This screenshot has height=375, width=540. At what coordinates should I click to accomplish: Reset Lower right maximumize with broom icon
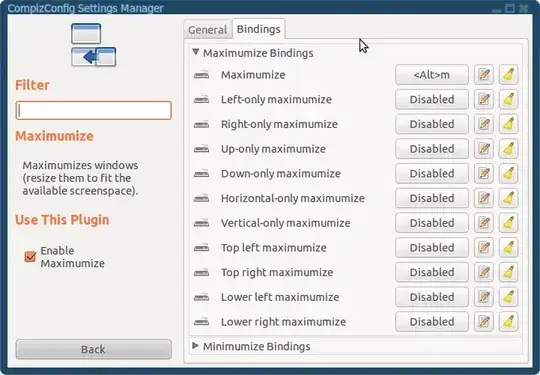pyautogui.click(x=508, y=322)
